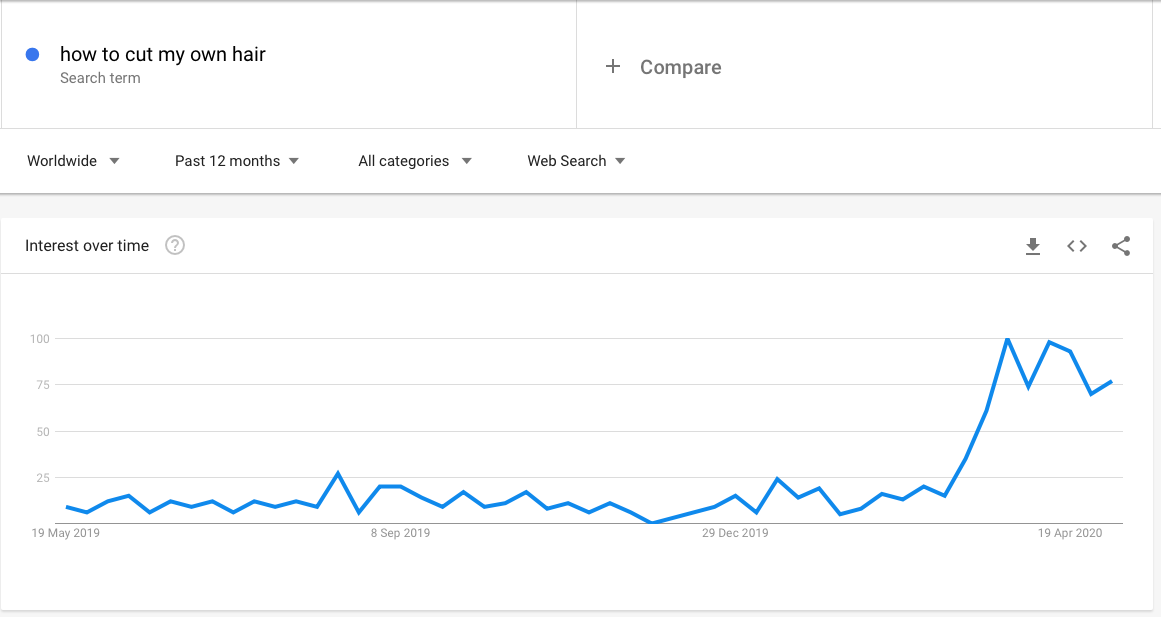Expand the All categories dropdown
Image resolution: width=1161 pixels, height=617 pixels.
pos(415,161)
